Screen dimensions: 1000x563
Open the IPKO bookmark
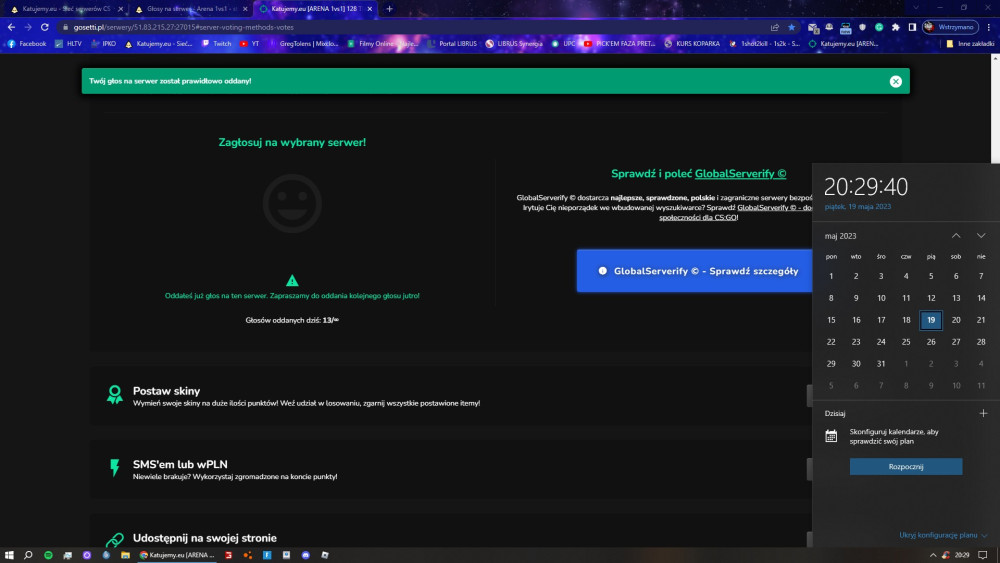coord(103,44)
